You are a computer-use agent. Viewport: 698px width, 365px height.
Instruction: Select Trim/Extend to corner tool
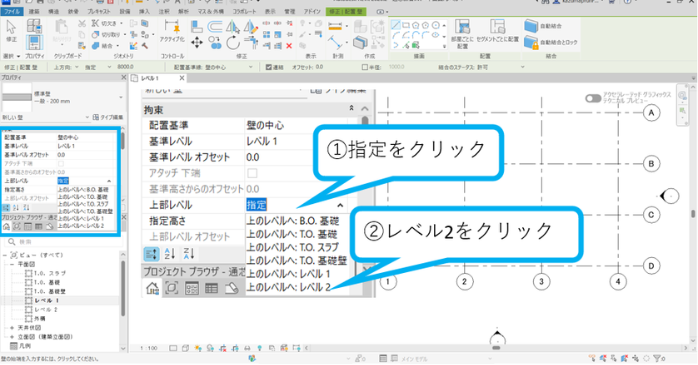point(251,43)
